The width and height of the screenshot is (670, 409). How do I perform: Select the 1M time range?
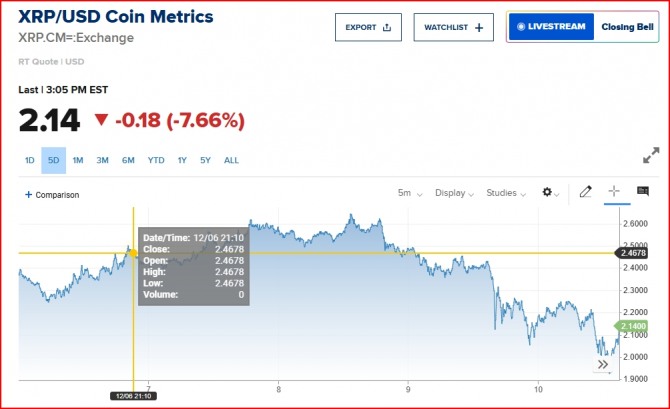click(x=77, y=160)
